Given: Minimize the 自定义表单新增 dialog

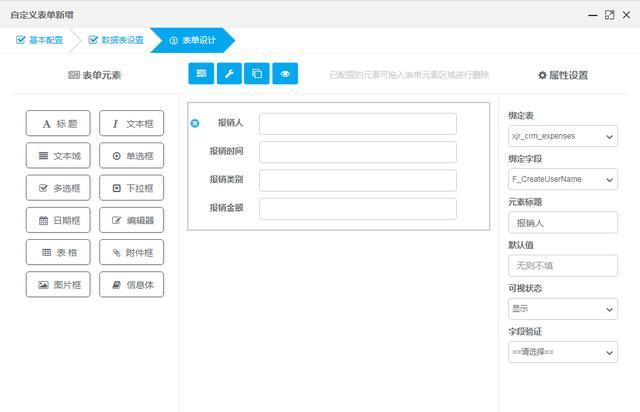Looking at the screenshot, I should point(593,15).
